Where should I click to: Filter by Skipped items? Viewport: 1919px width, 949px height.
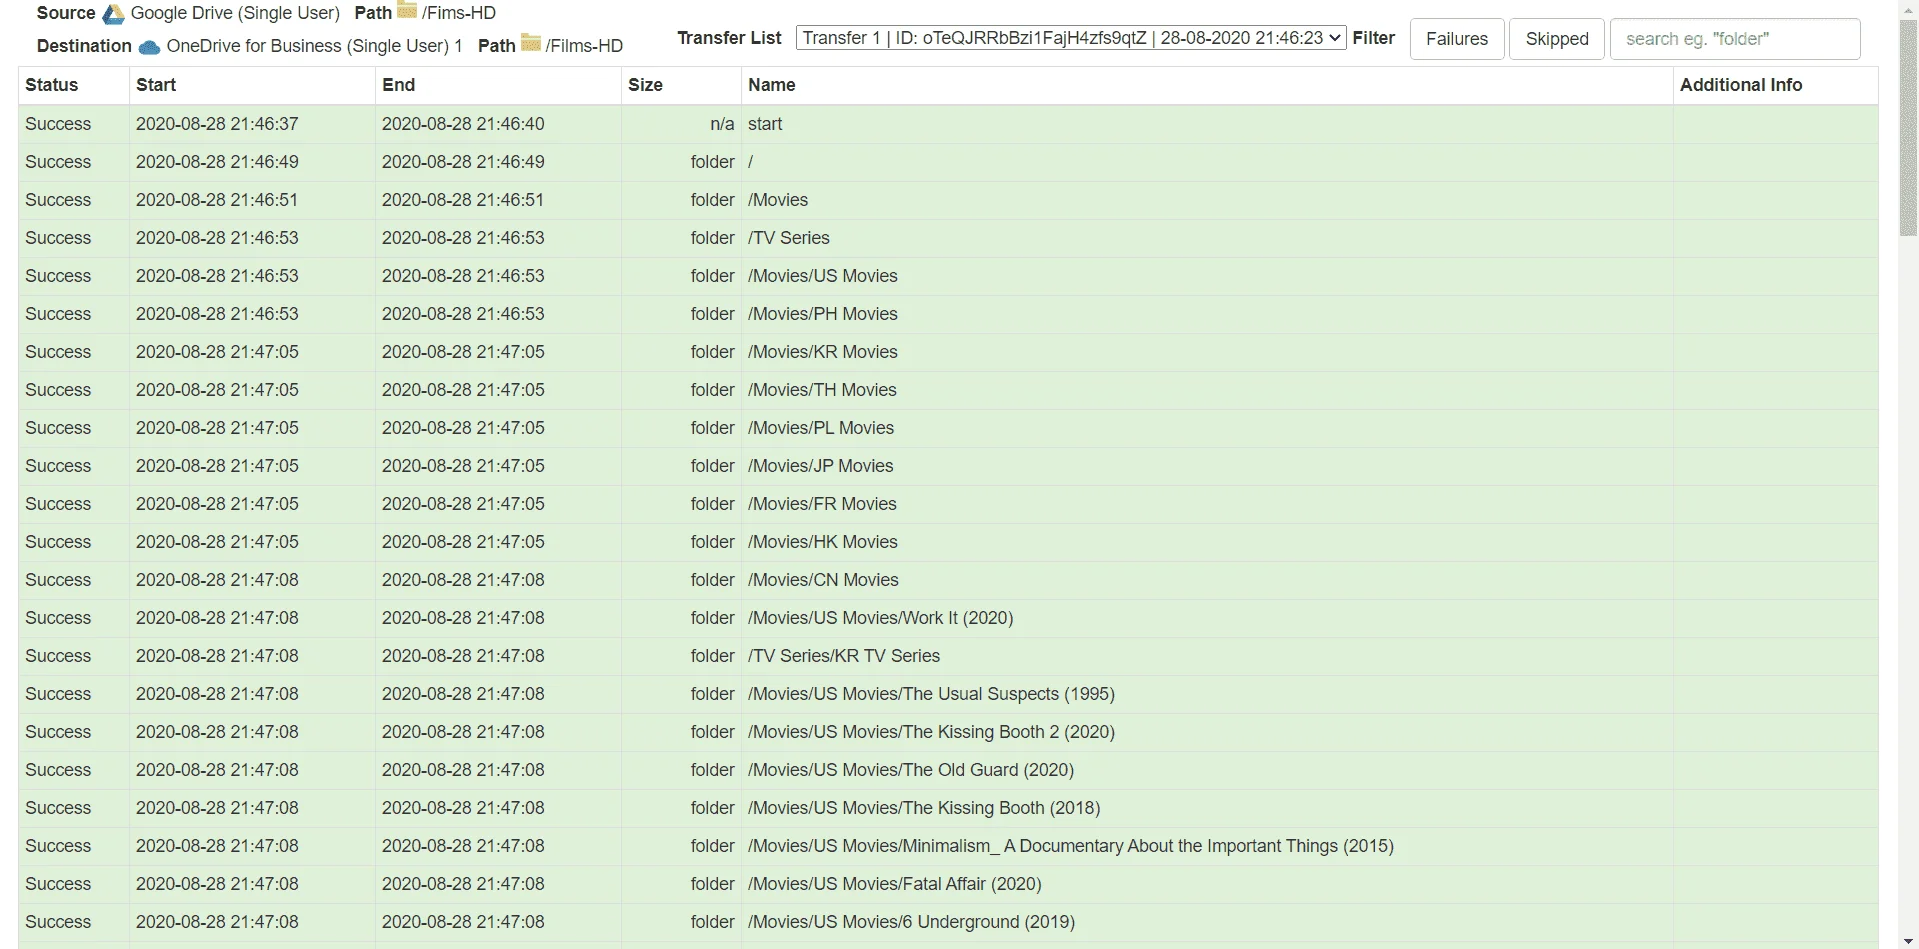(1557, 39)
